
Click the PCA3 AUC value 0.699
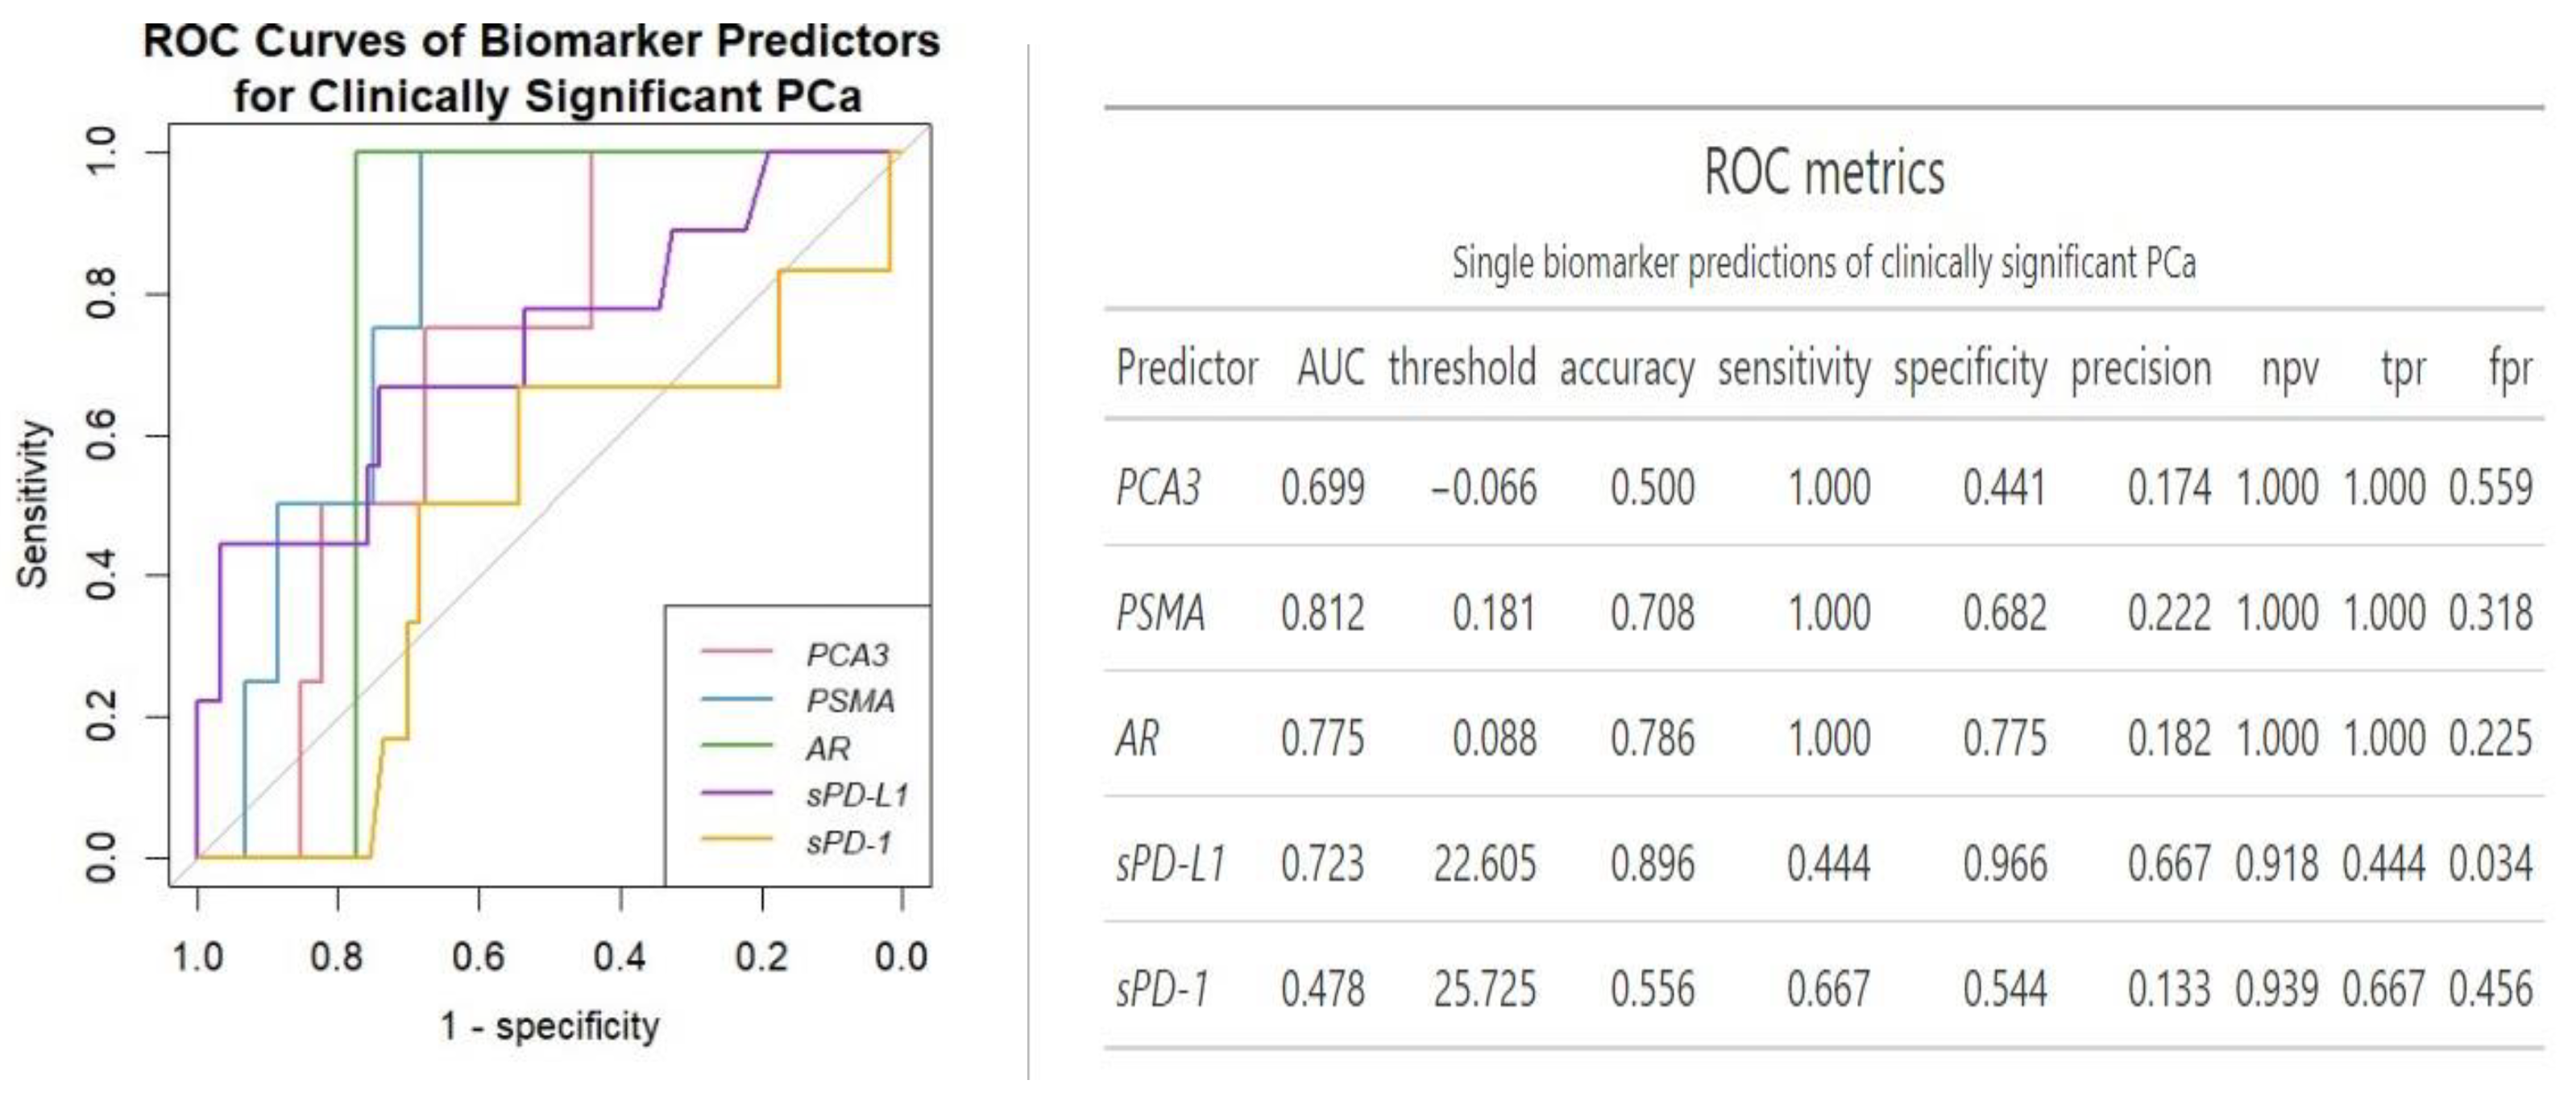pyautogui.click(x=1322, y=488)
